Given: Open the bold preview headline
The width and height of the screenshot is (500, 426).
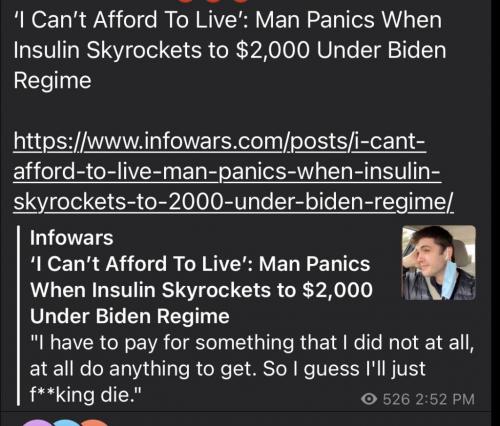Looking at the screenshot, I should pyautogui.click(x=201, y=290).
